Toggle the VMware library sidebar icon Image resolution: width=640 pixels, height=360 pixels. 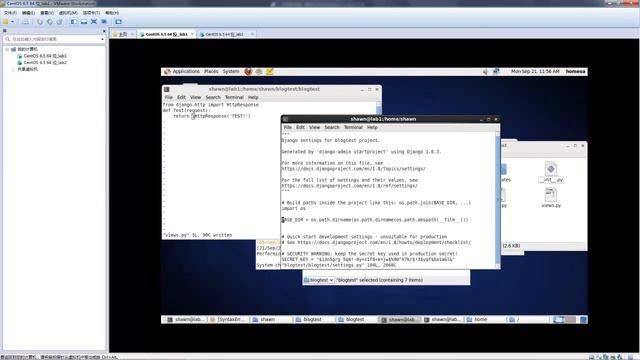click(x=73, y=22)
